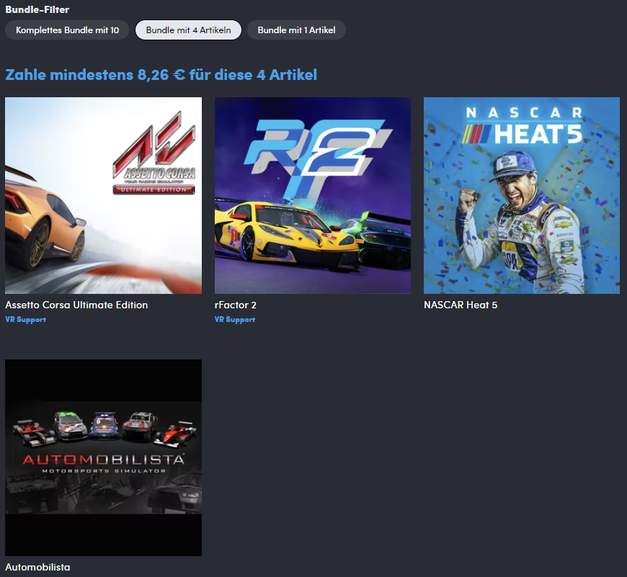
Task: Open Automobilista cover image
Action: [104, 457]
